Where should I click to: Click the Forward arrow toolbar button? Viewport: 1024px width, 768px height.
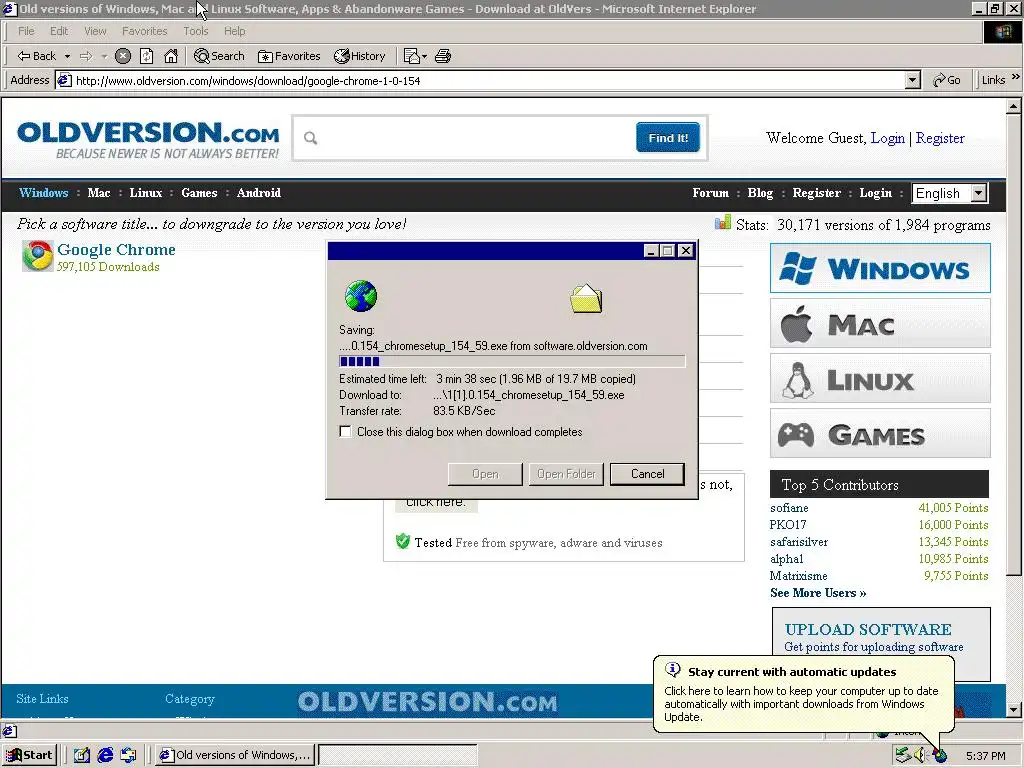[86, 56]
